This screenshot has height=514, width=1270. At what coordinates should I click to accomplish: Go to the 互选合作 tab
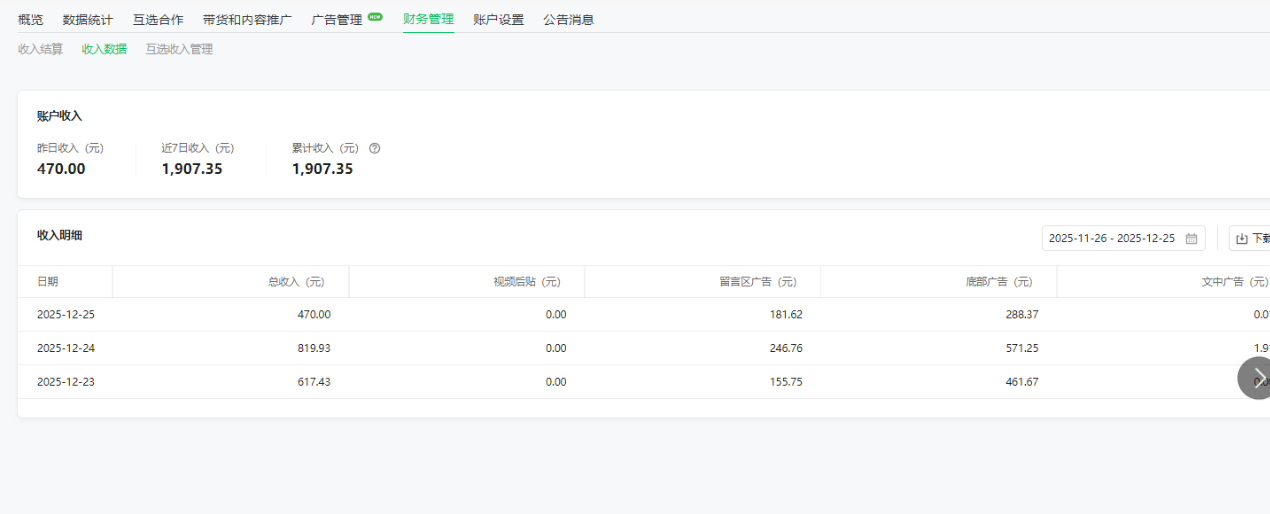point(158,19)
